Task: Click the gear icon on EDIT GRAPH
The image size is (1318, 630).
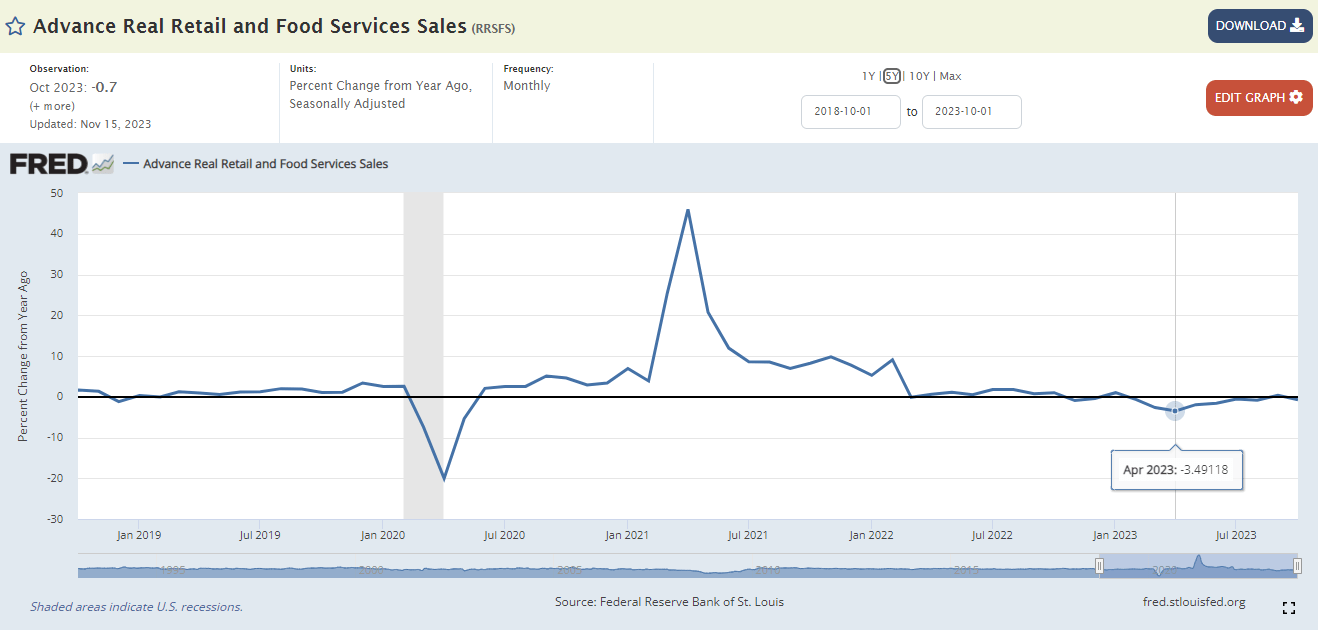Action: (x=1297, y=97)
